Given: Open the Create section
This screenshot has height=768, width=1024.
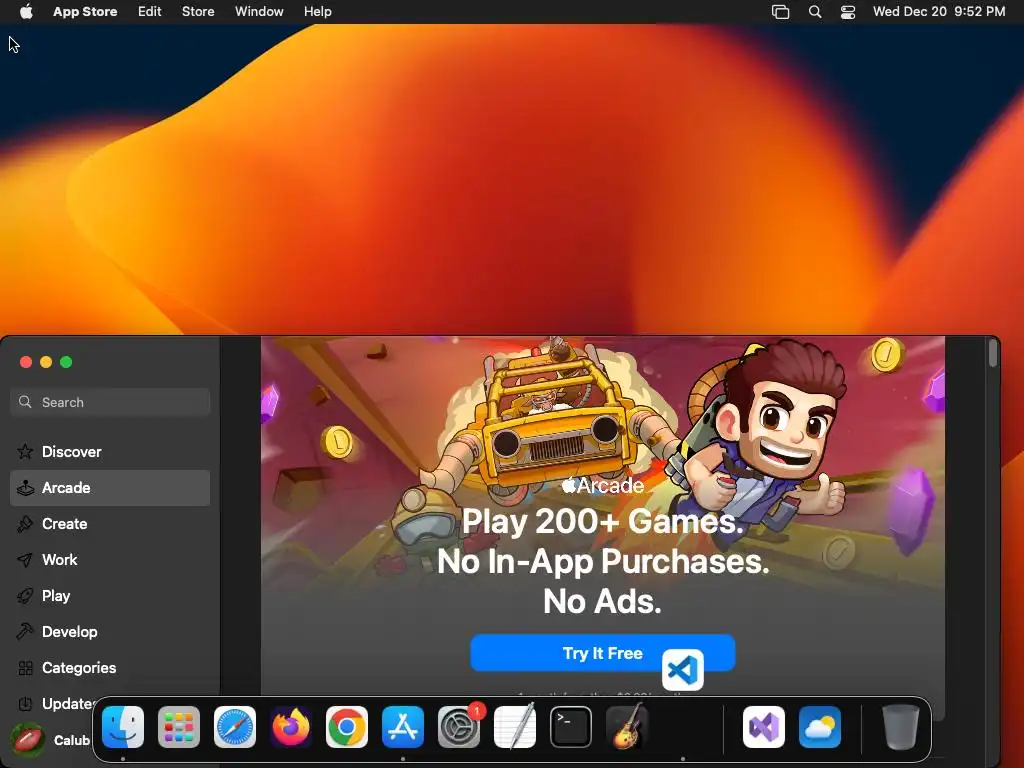Looking at the screenshot, I should pyautogui.click(x=110, y=524).
